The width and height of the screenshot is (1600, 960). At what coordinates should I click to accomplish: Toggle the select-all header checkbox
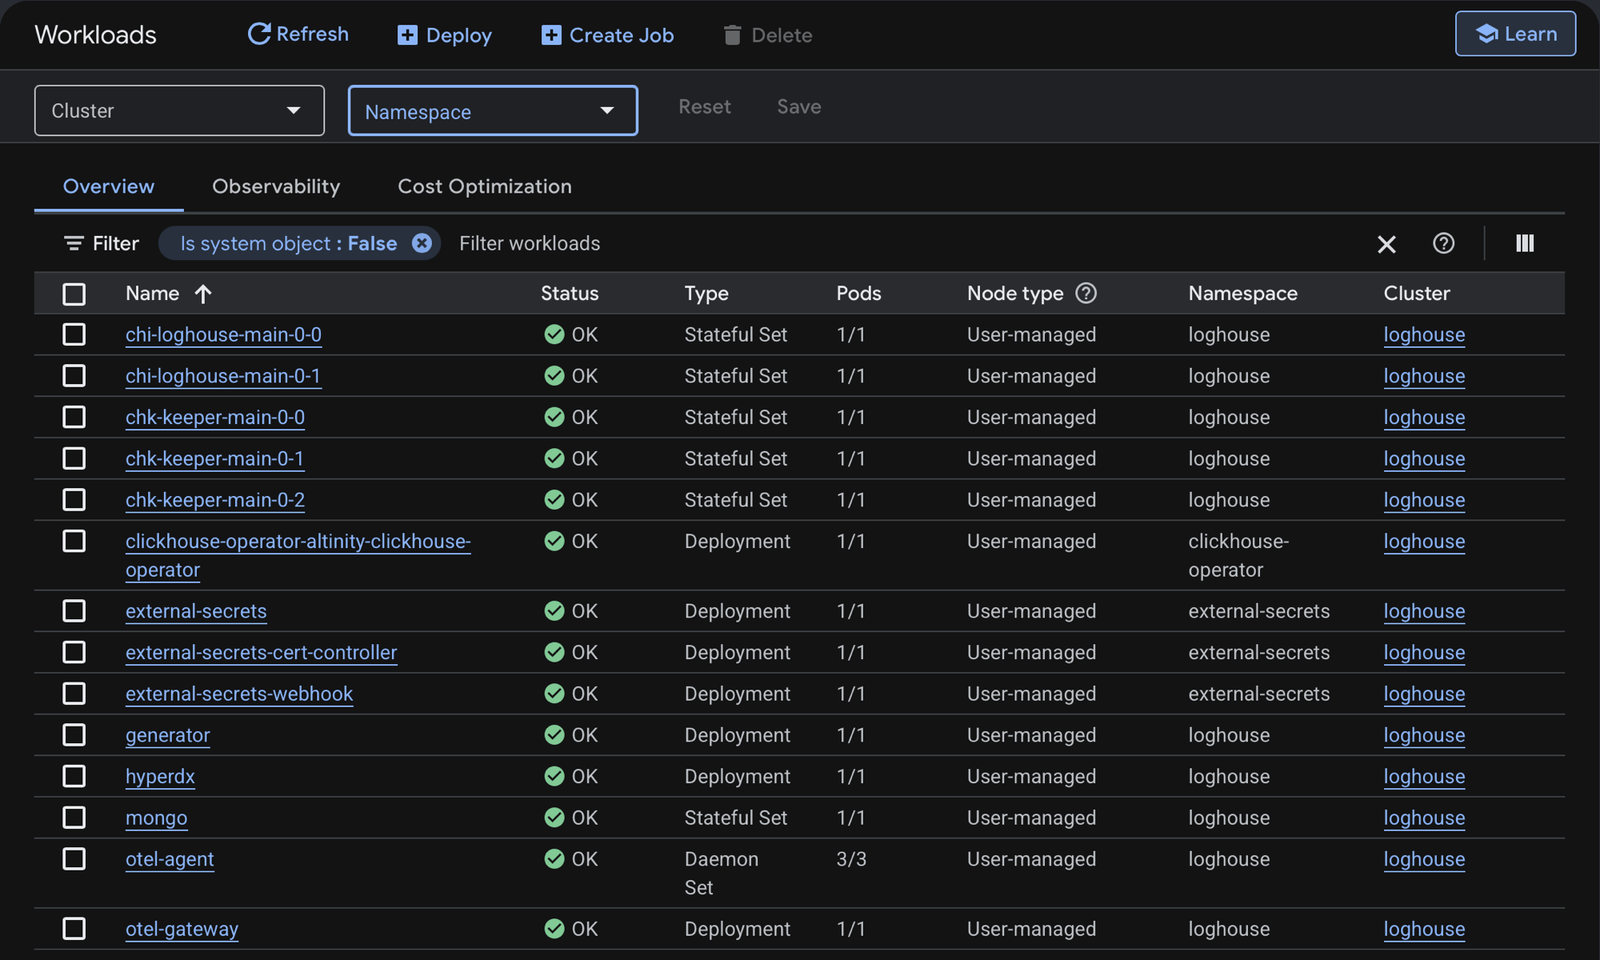(74, 294)
